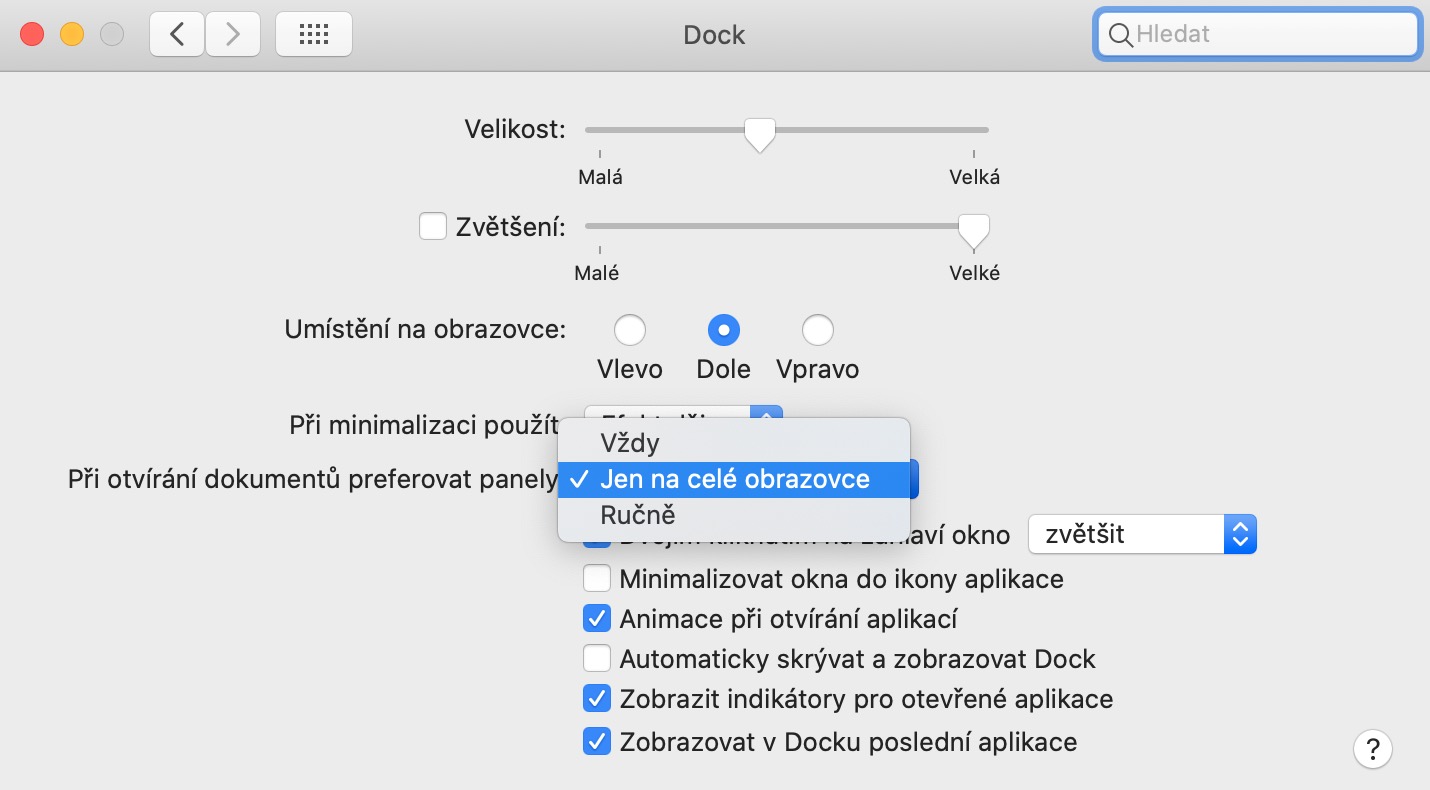Enable the Zvětšení checkbox
The height and width of the screenshot is (790, 1430).
point(433,227)
